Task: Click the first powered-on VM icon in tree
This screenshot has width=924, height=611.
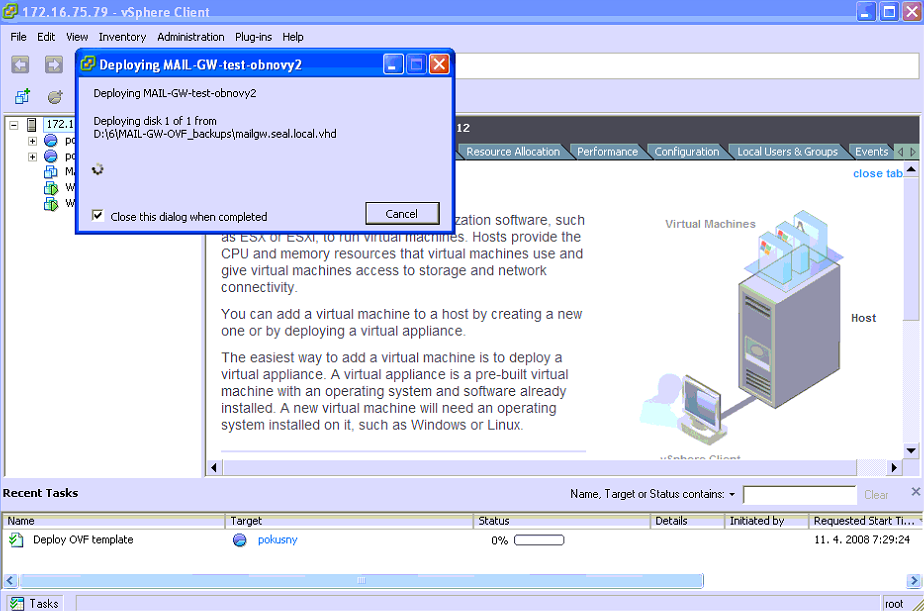Action: coord(51,188)
